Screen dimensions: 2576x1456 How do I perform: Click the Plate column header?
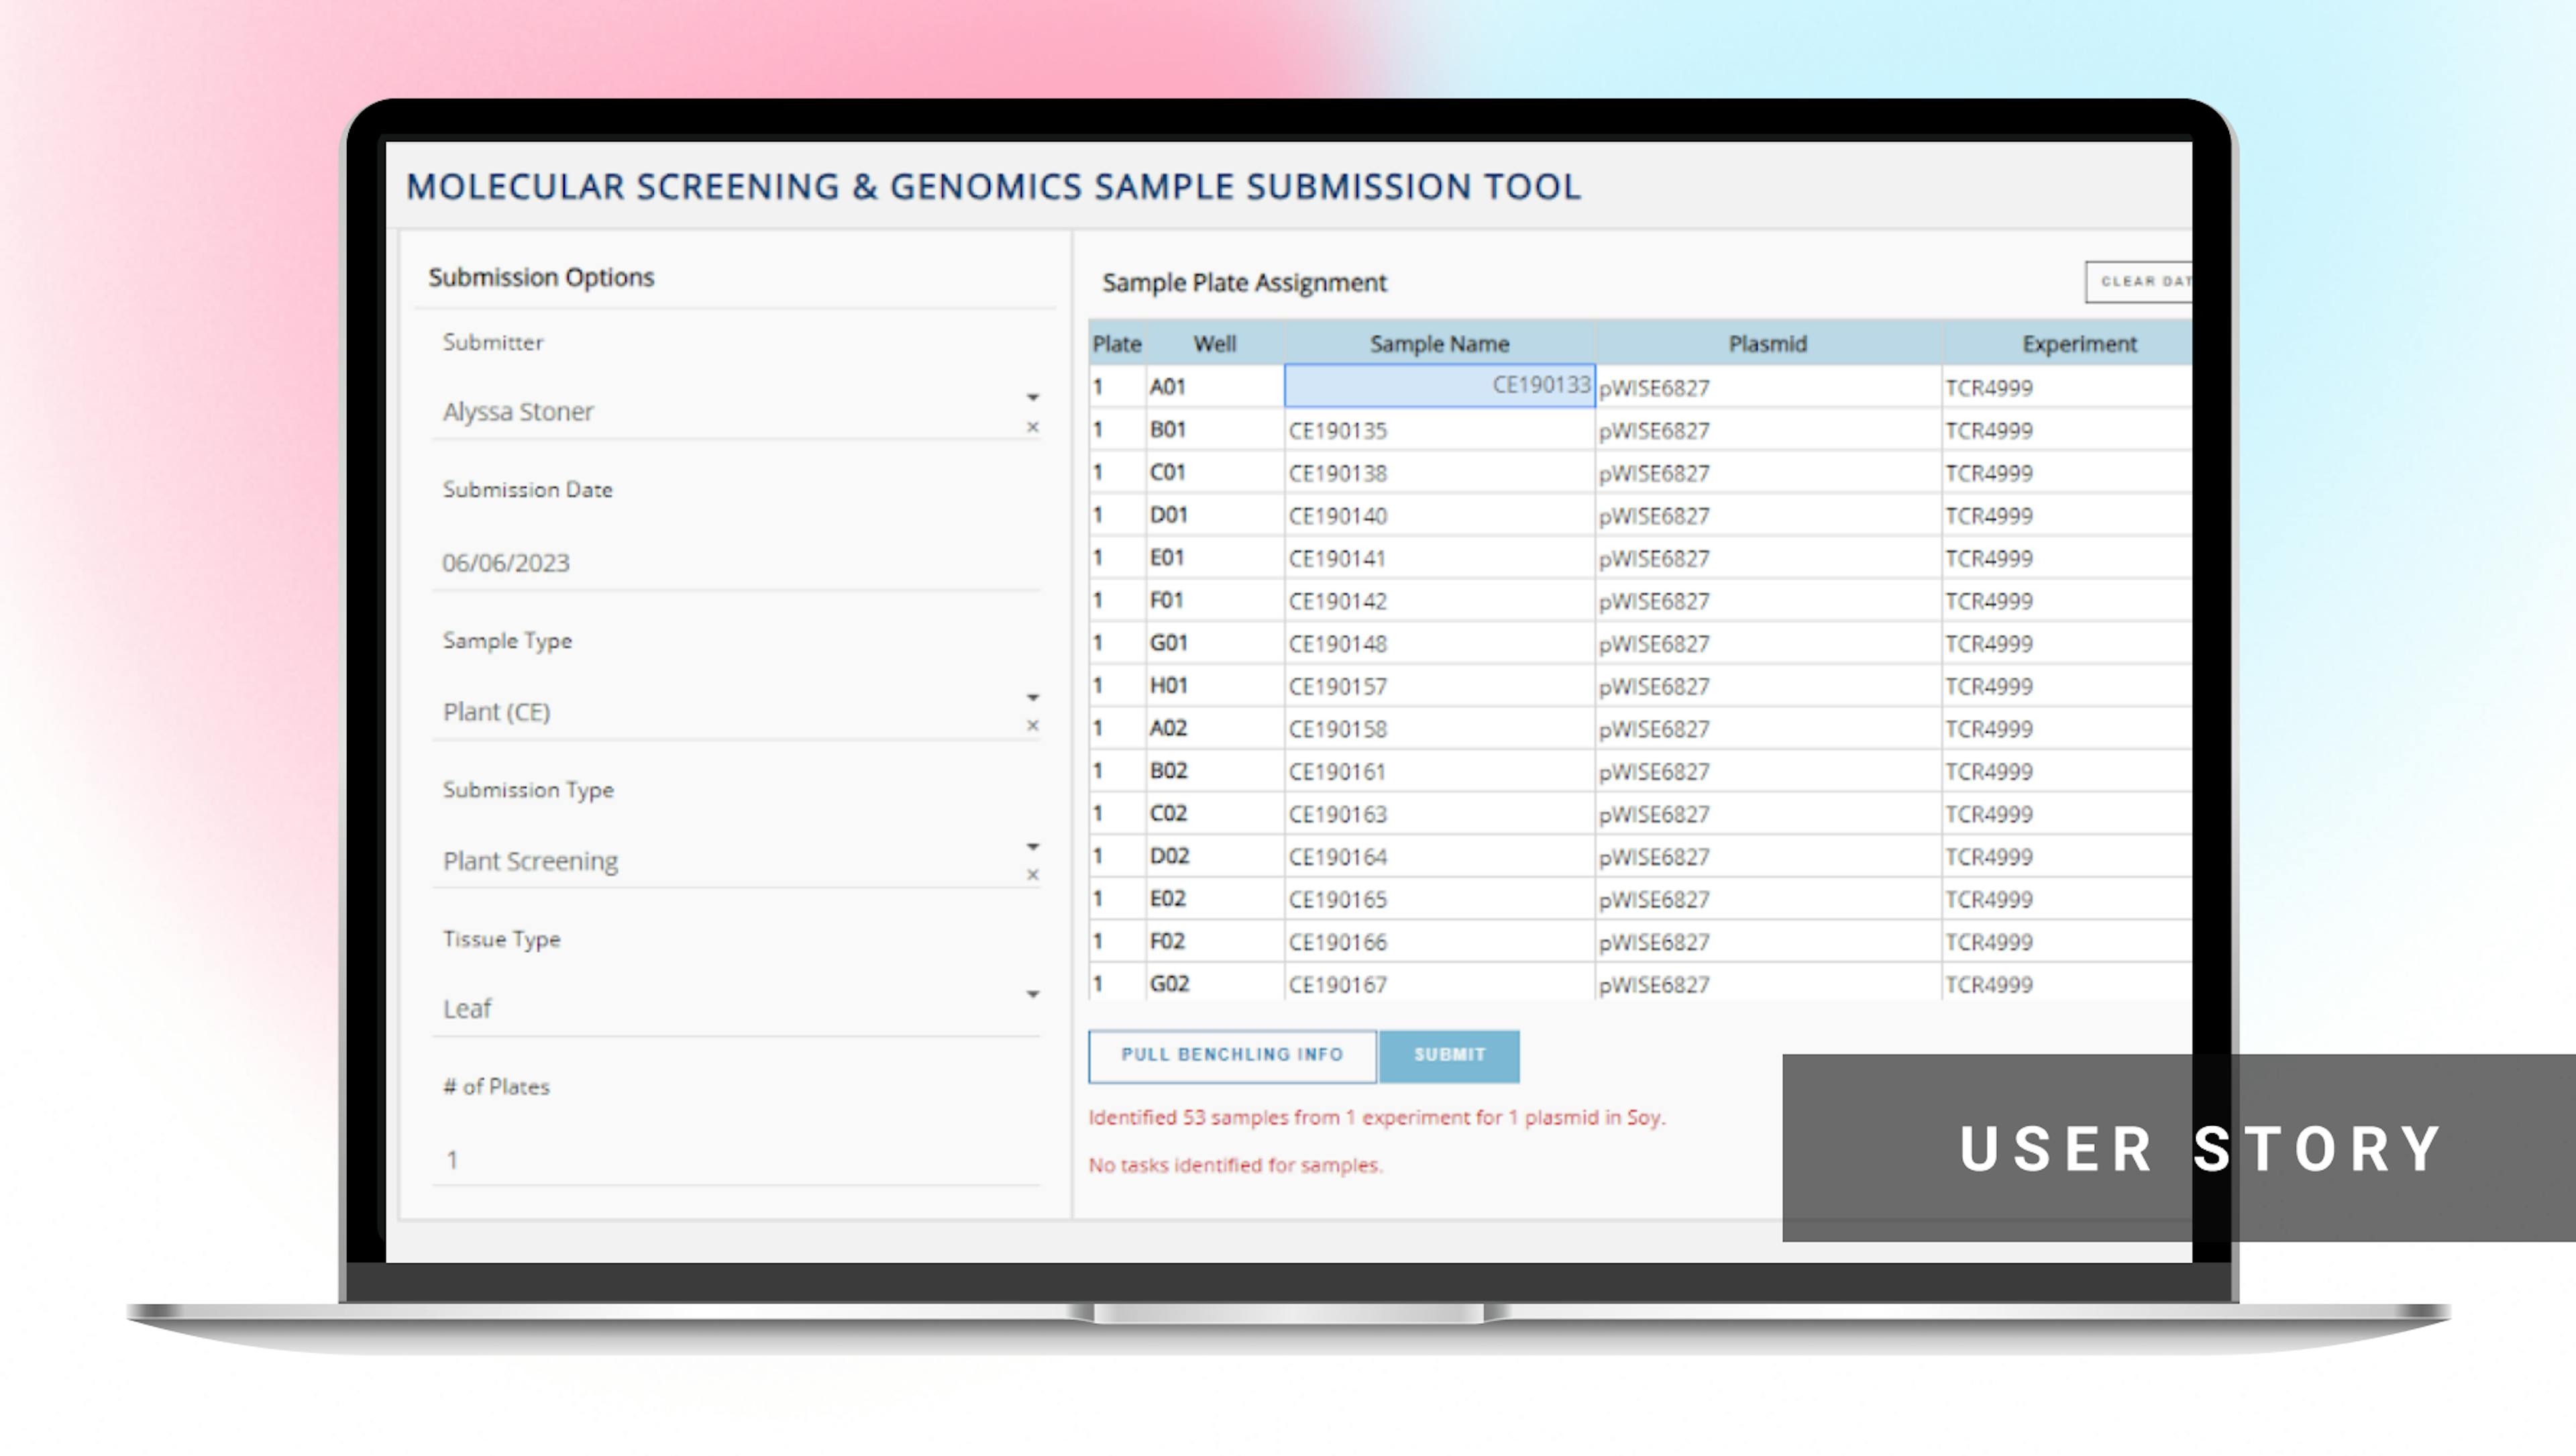tap(1117, 344)
